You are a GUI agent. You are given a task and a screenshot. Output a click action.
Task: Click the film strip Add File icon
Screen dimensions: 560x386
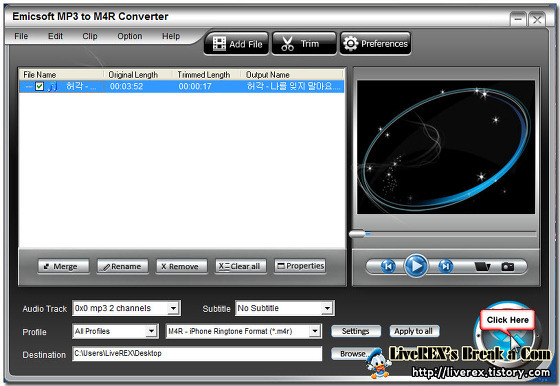219,44
